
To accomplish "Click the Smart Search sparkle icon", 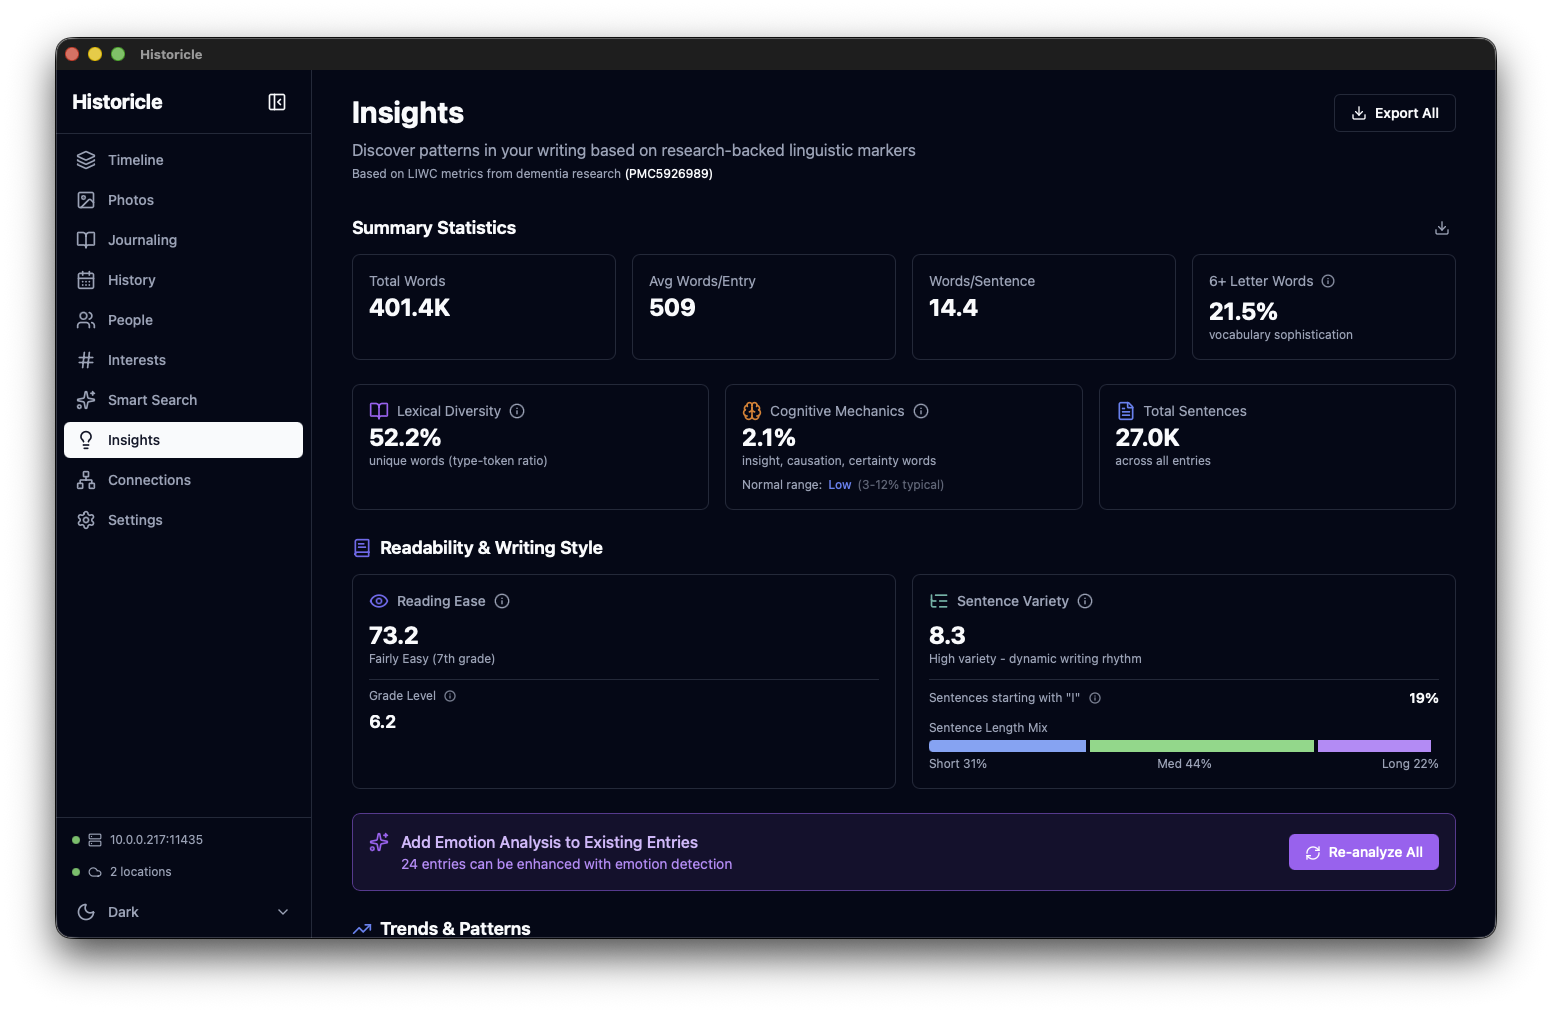I will 86,400.
